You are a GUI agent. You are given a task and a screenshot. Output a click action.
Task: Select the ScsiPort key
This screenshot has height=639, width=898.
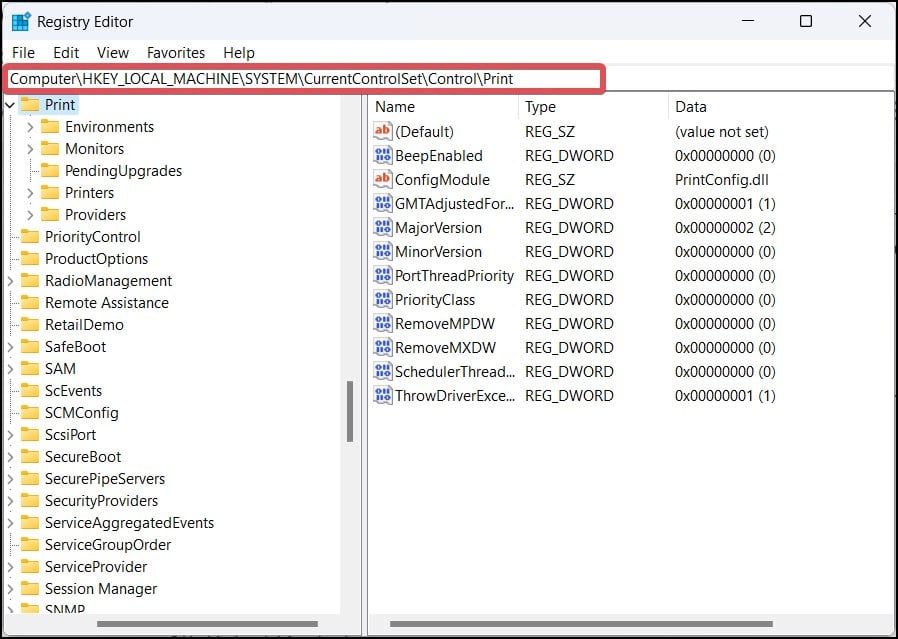pyautogui.click(x=70, y=435)
